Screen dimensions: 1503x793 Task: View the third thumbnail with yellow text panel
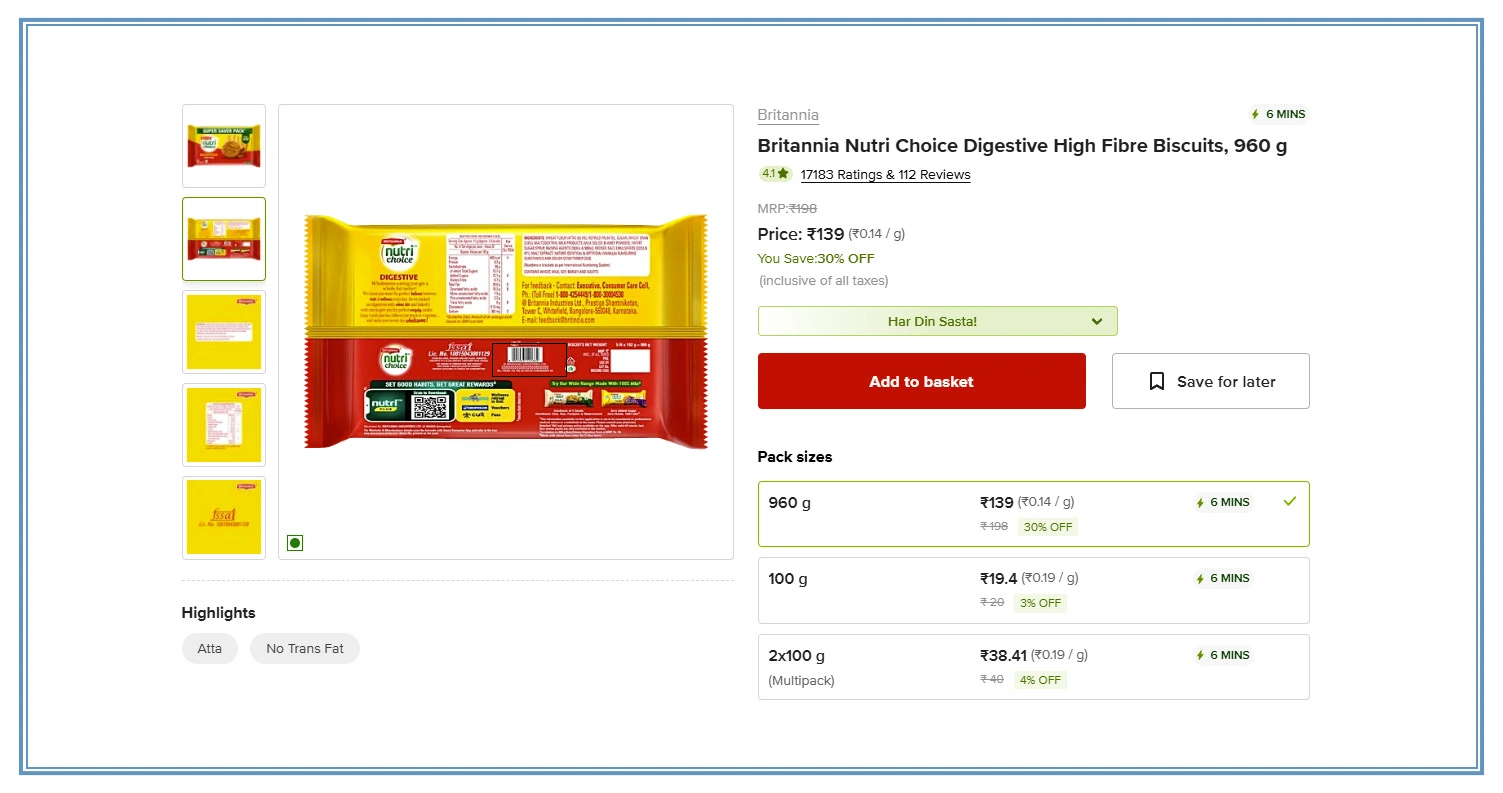(x=224, y=332)
